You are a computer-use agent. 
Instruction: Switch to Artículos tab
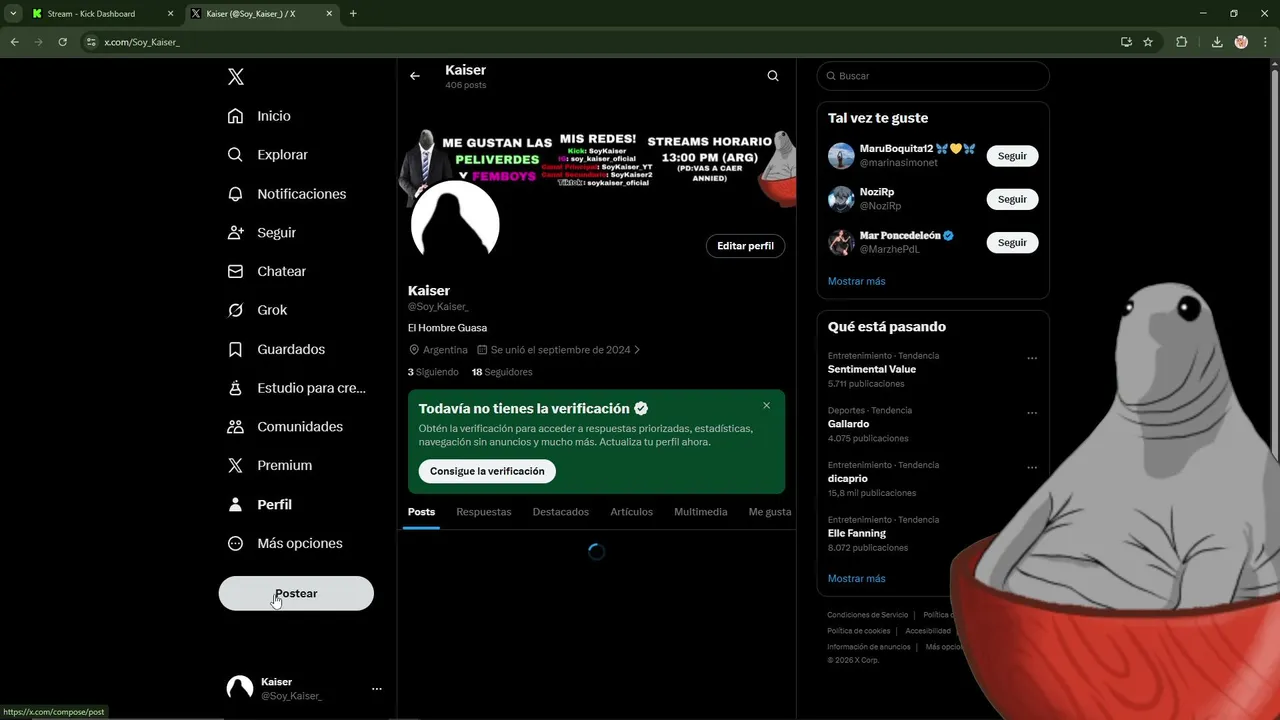(632, 512)
